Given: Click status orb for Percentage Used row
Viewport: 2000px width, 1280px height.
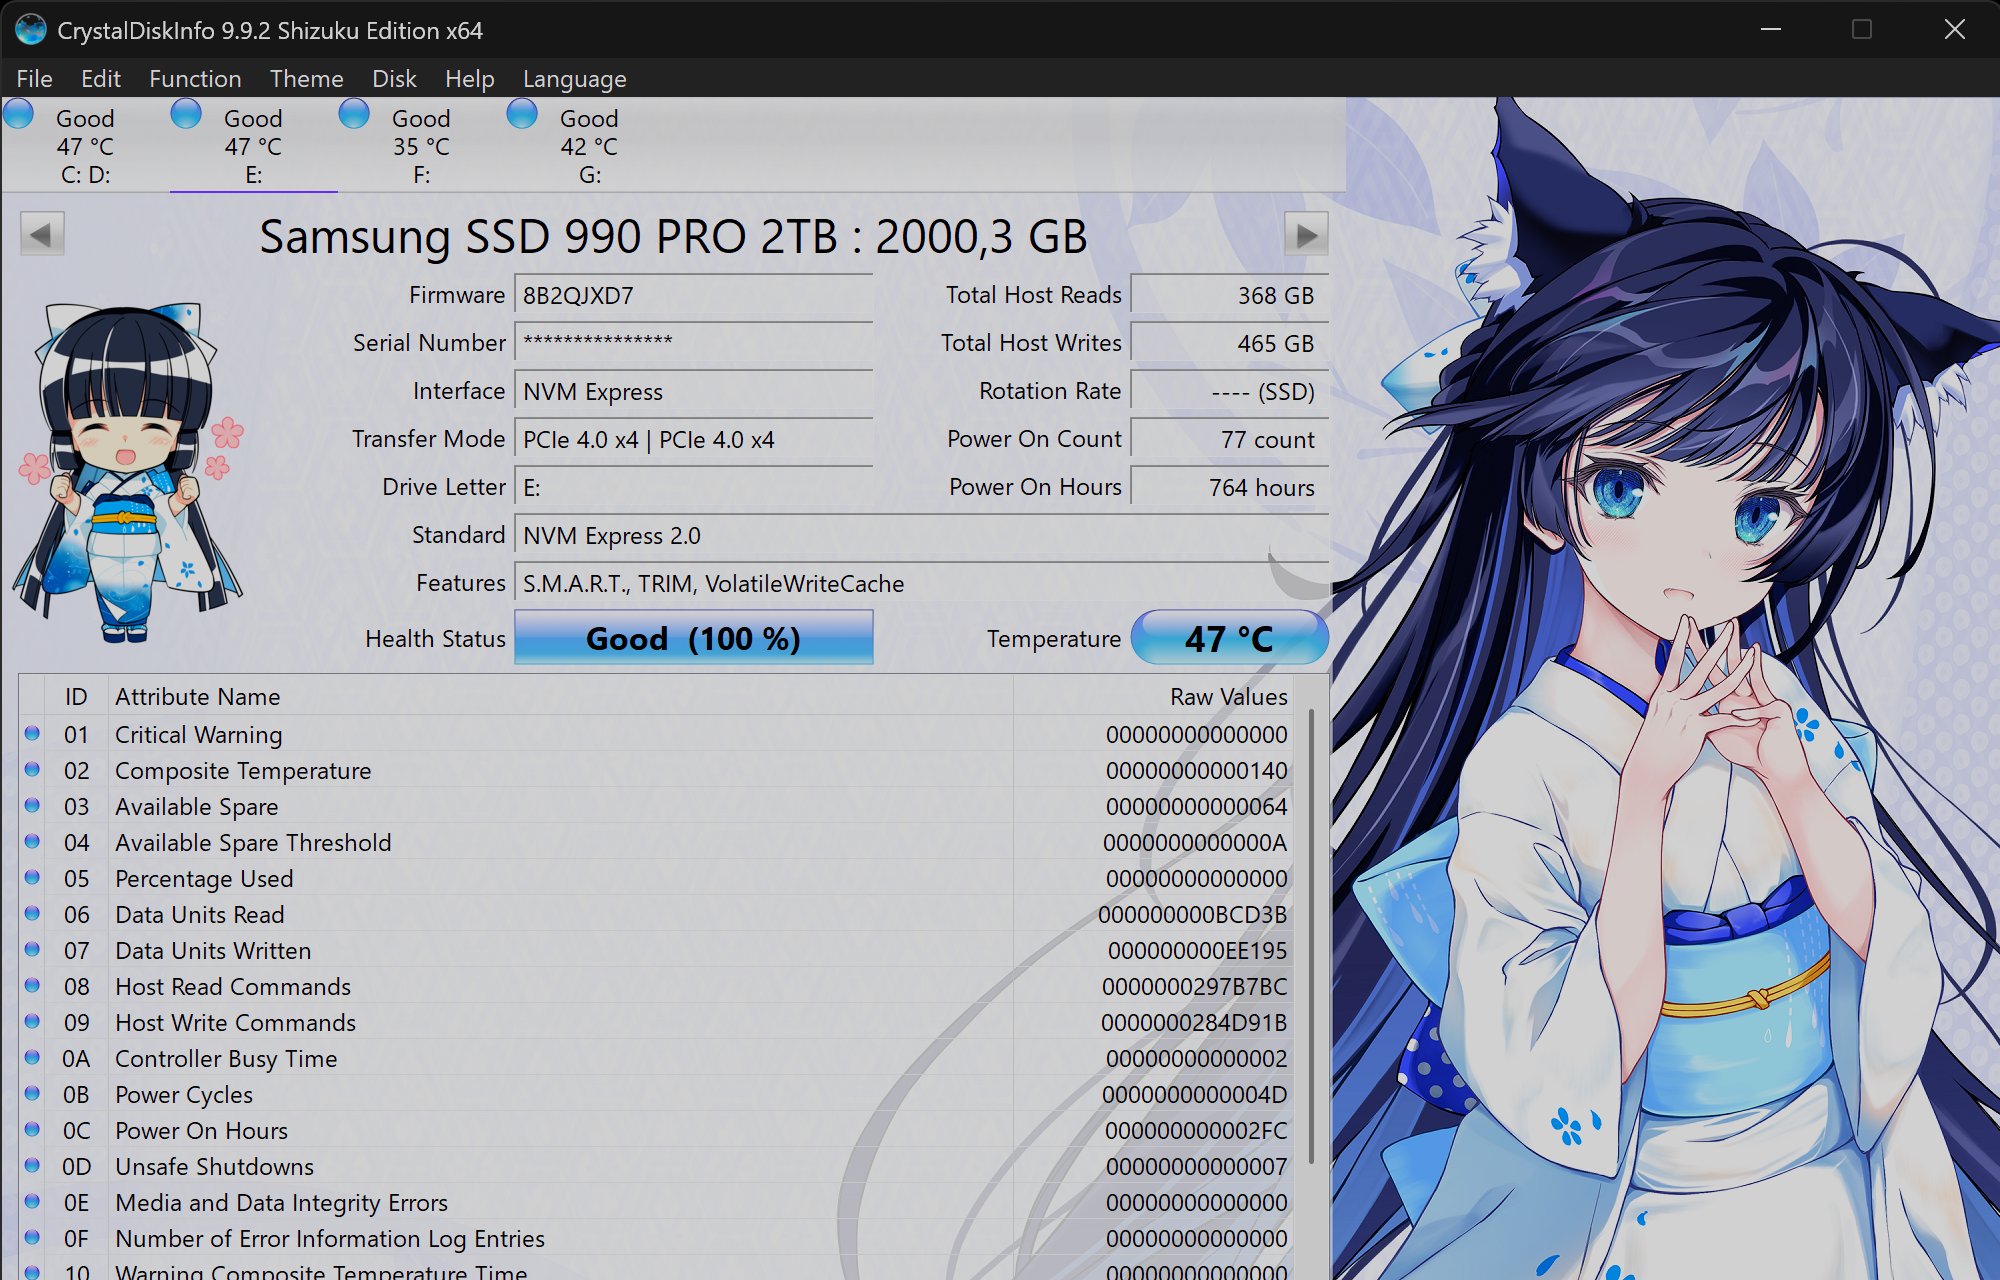Looking at the screenshot, I should pyautogui.click(x=32, y=878).
